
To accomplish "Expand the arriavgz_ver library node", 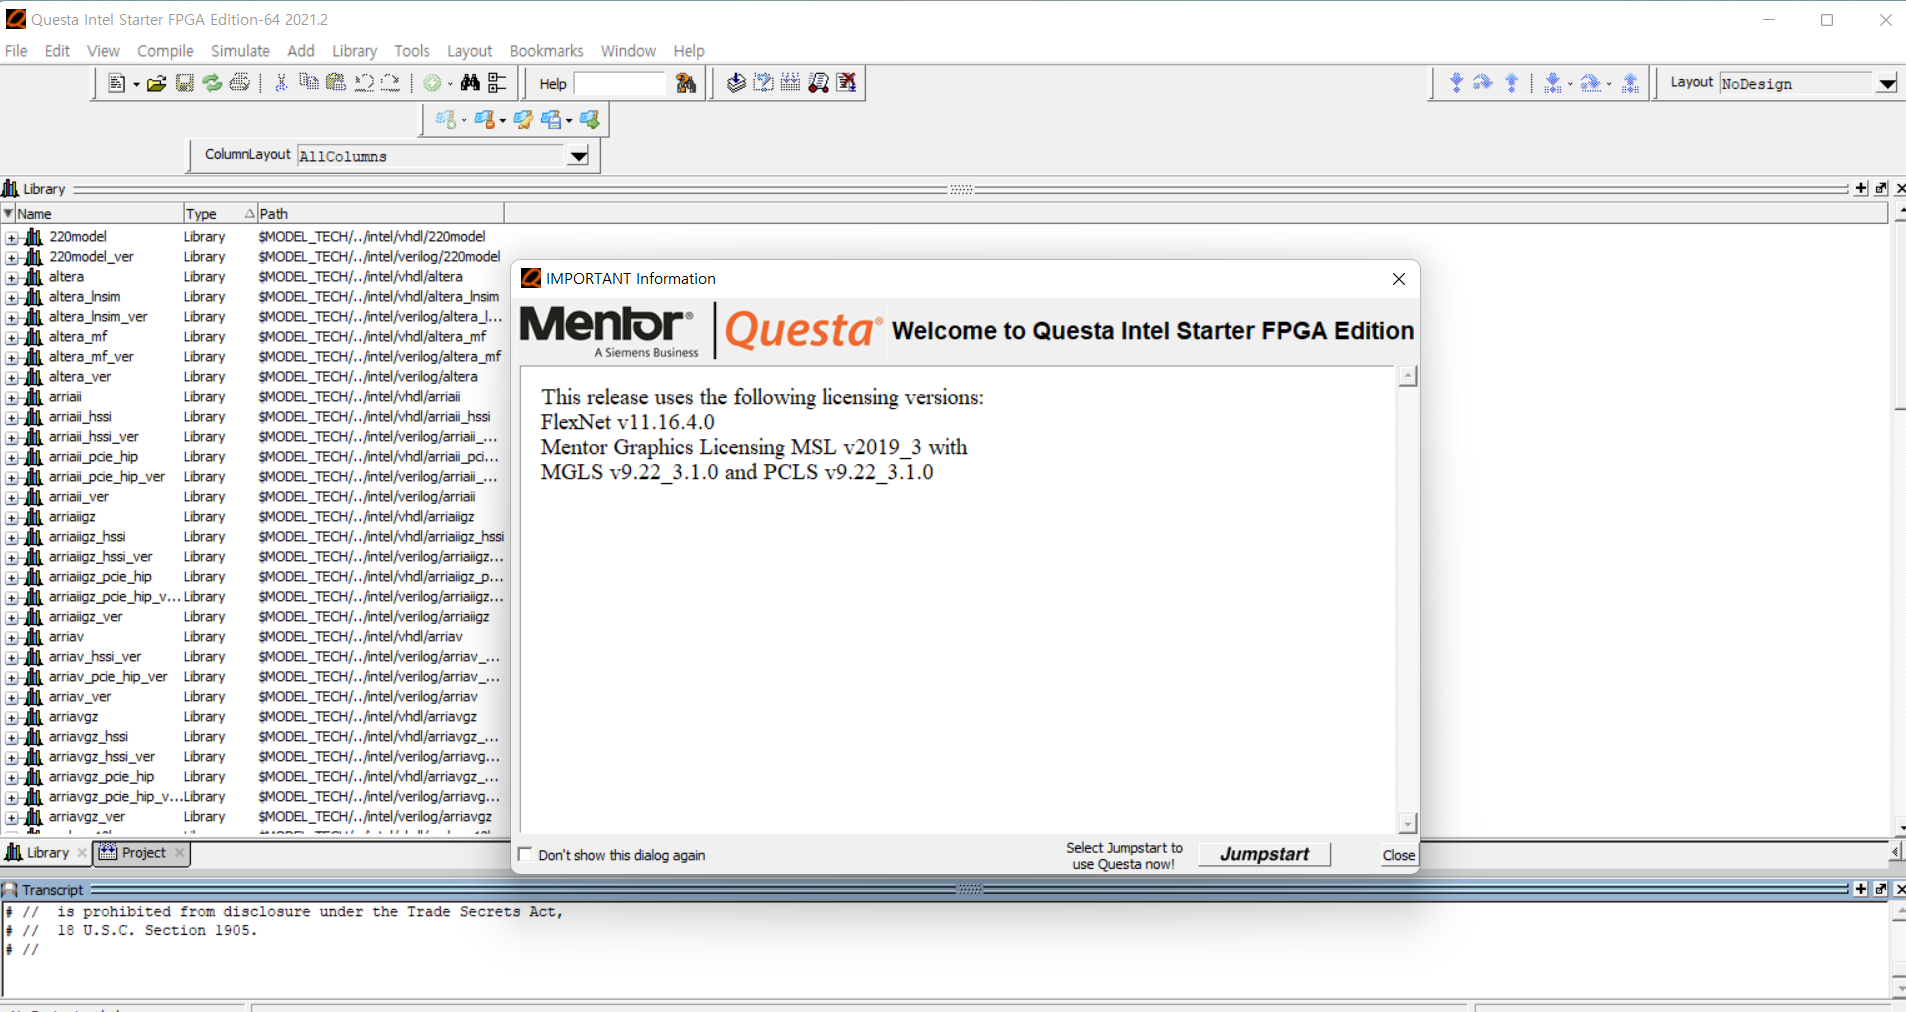I will 12,818.
